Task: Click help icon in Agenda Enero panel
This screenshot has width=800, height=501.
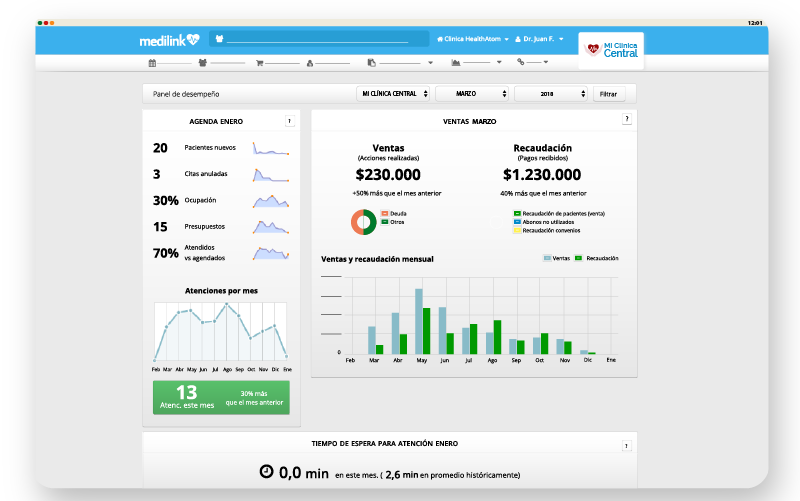Action: (x=290, y=121)
